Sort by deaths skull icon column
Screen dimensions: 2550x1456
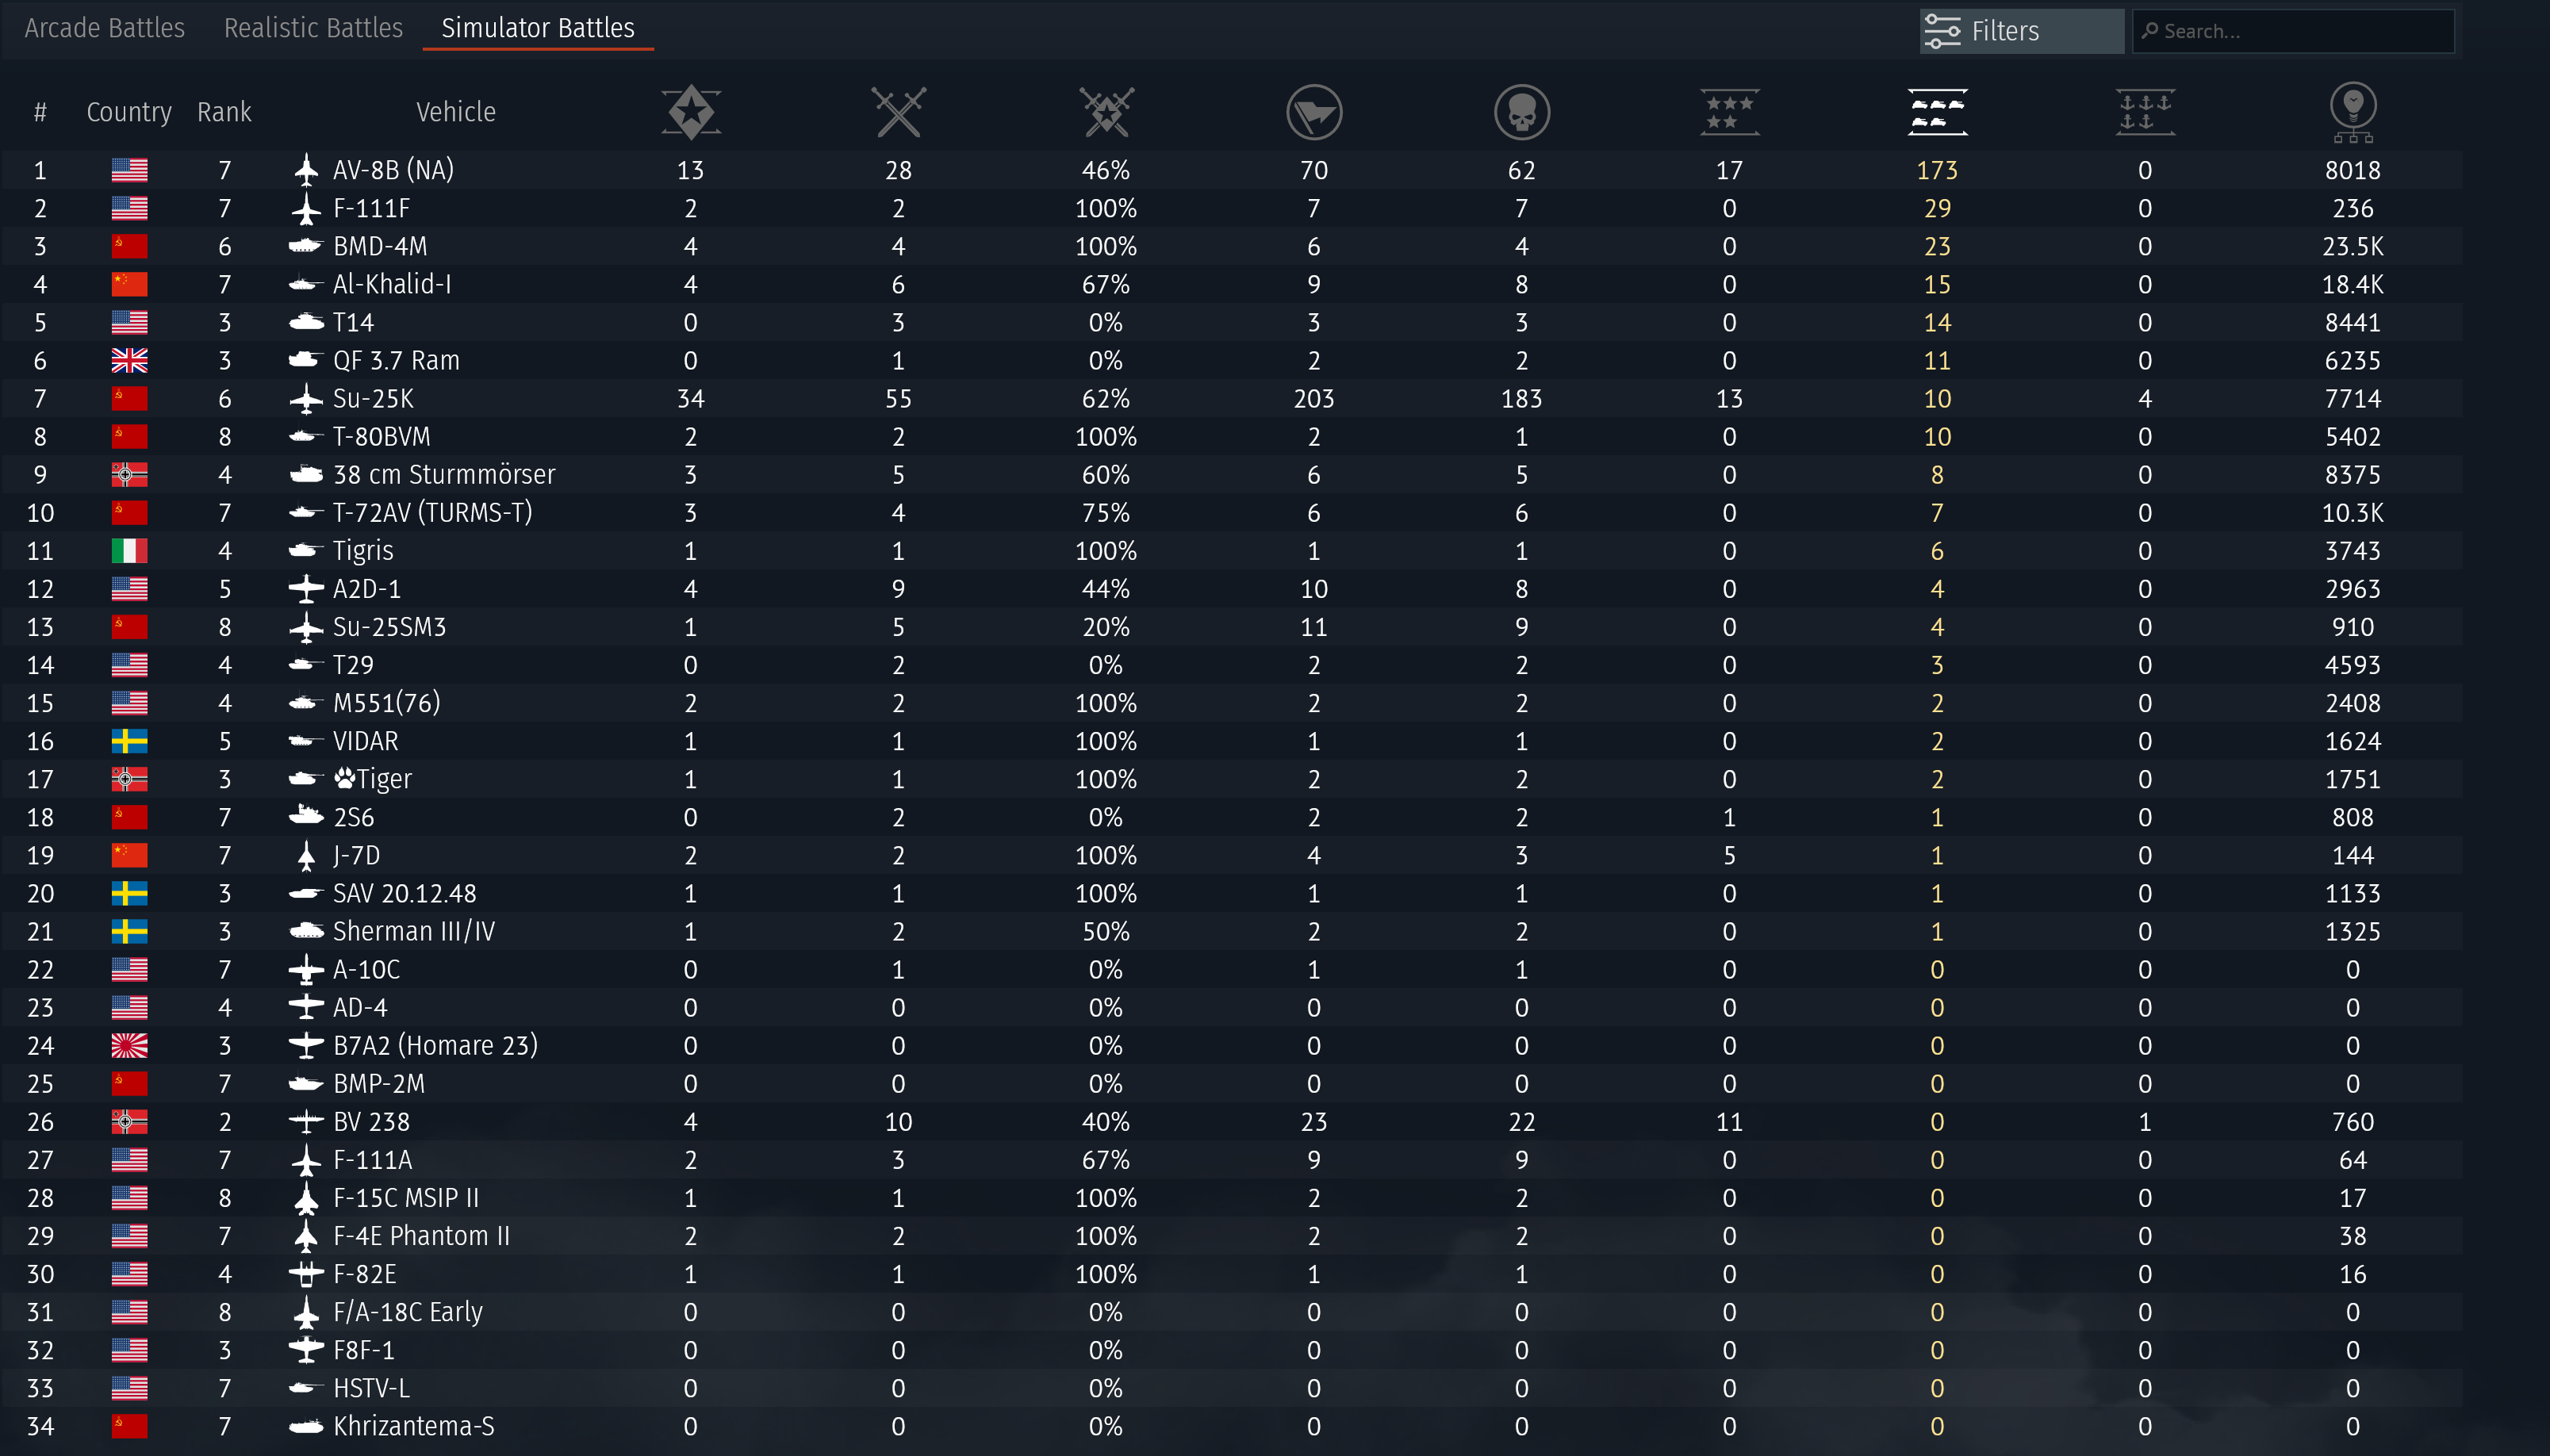click(1521, 112)
